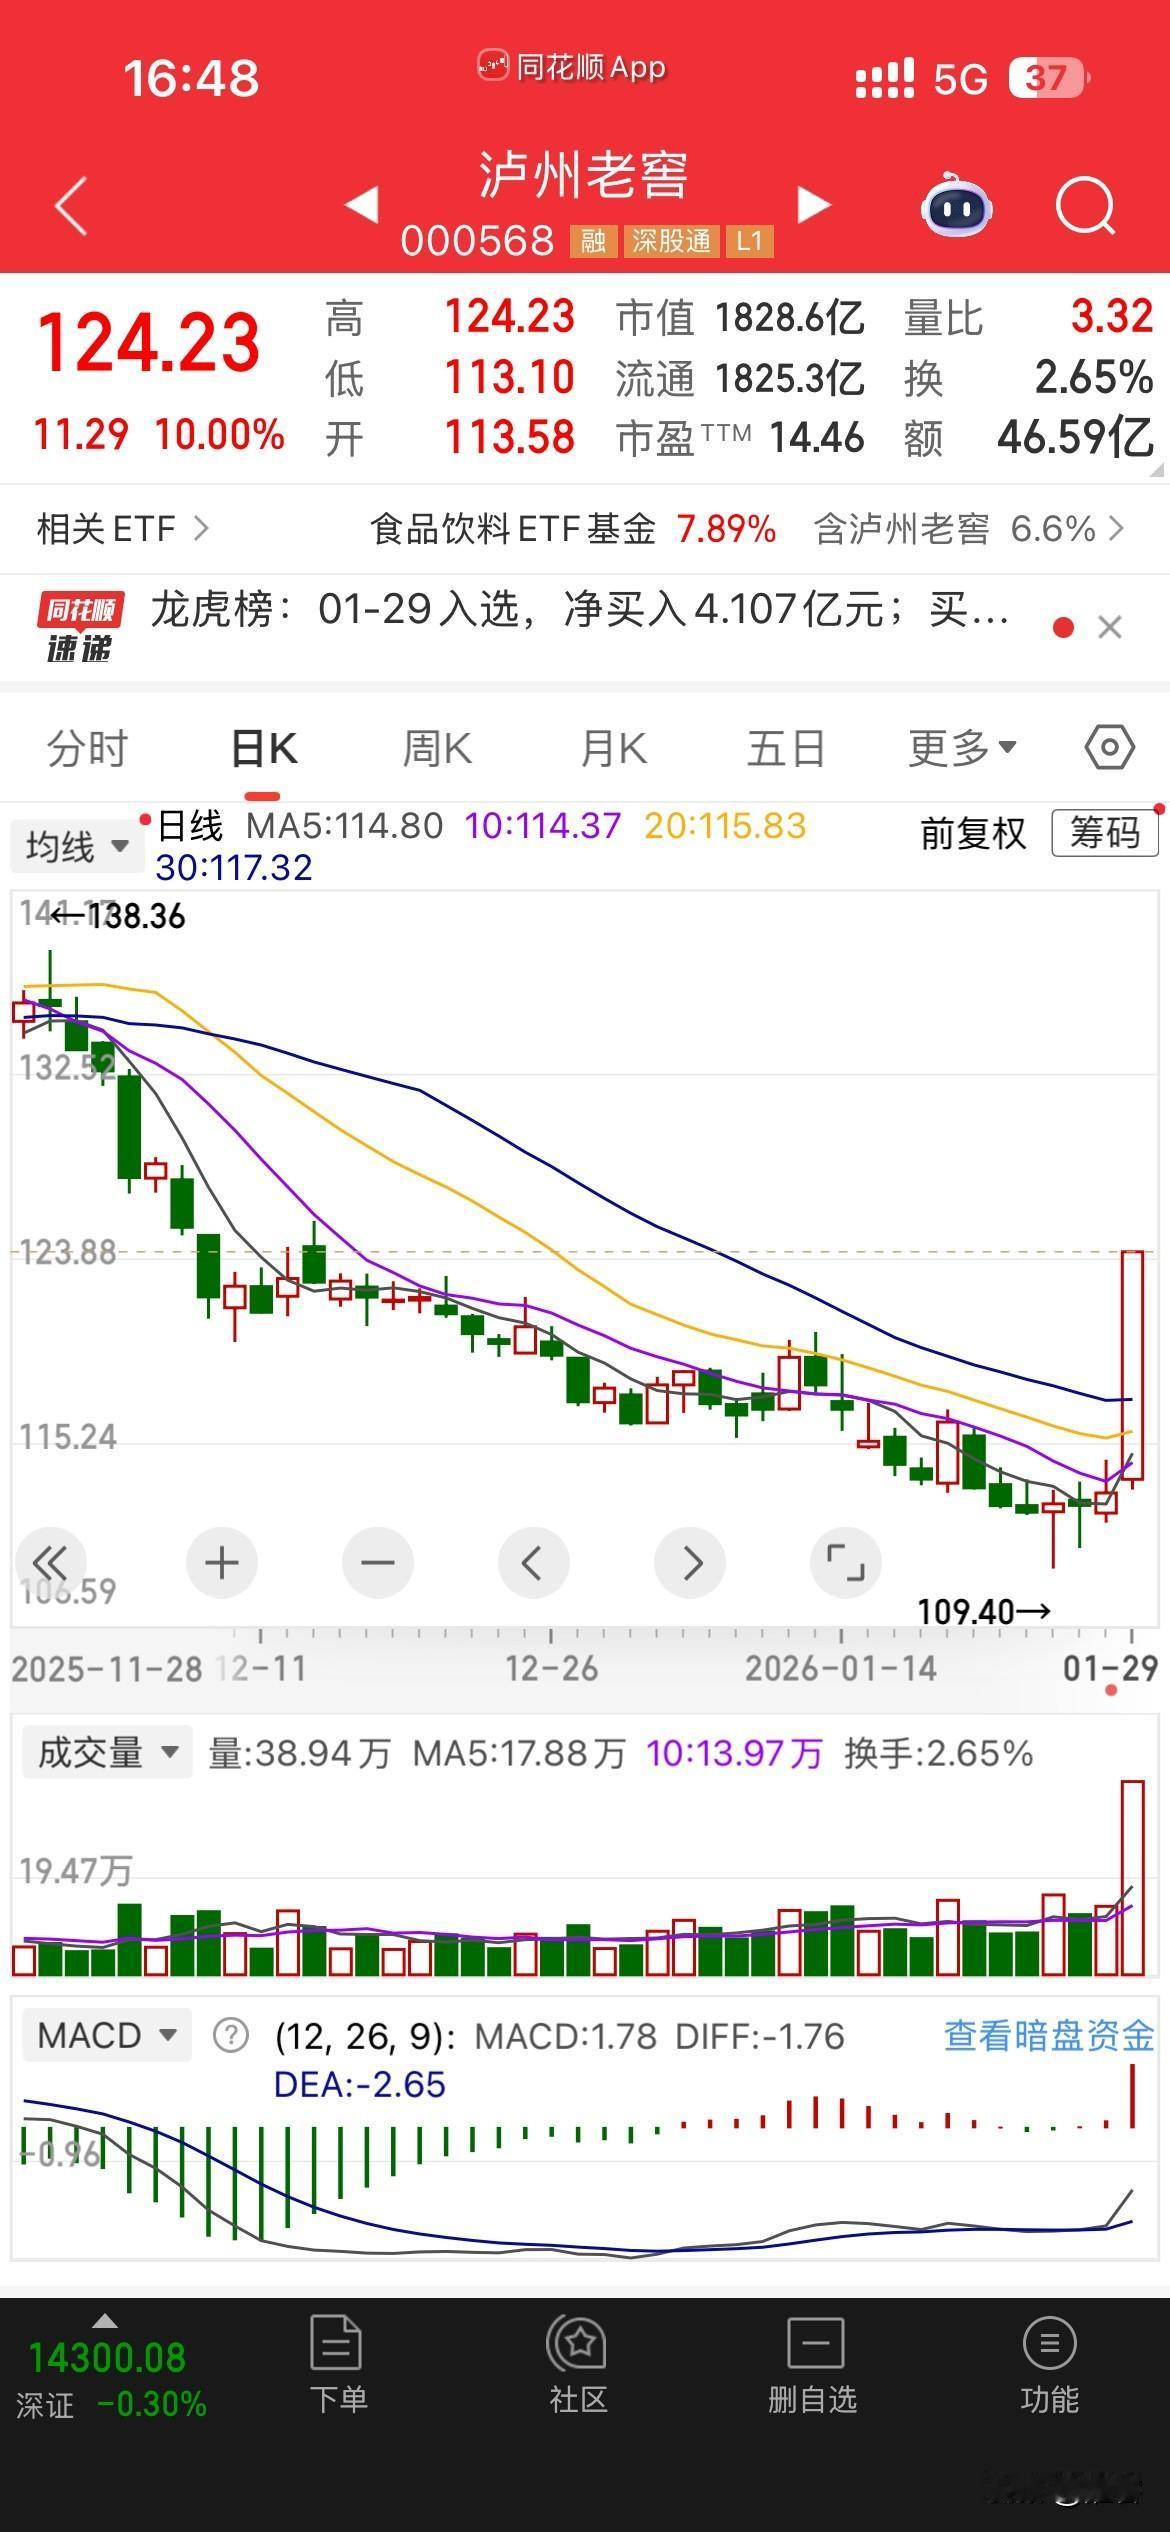
Task: Tap the MA5:114.80 label
Action: (x=344, y=826)
